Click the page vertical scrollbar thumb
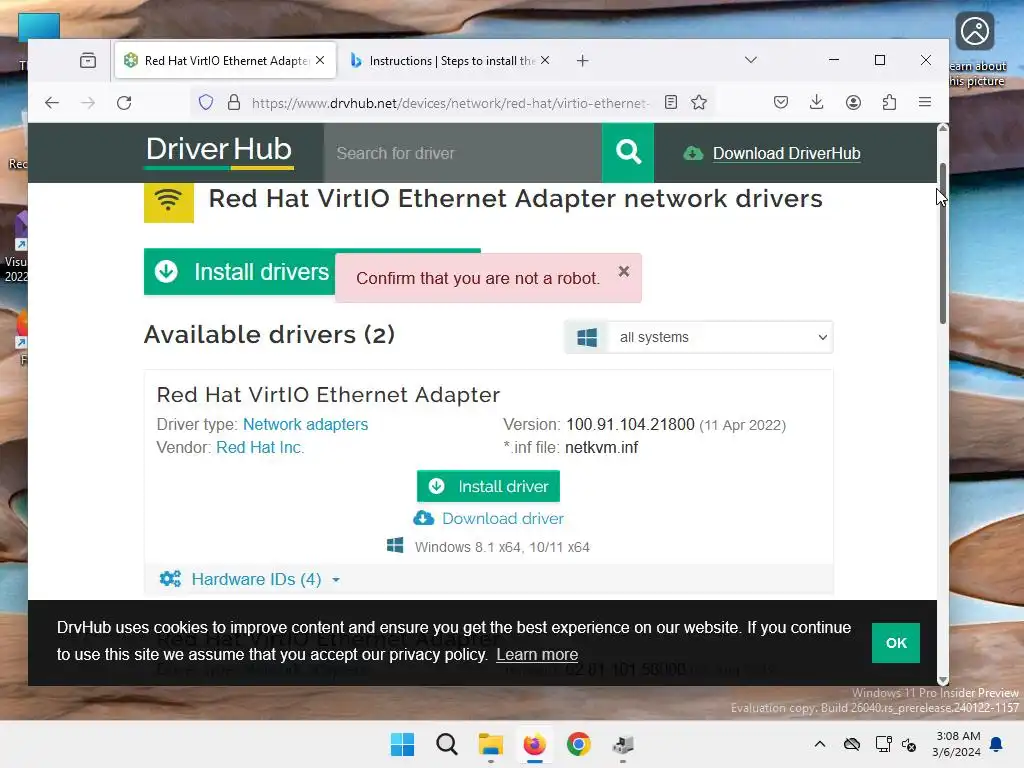 pos(942,242)
